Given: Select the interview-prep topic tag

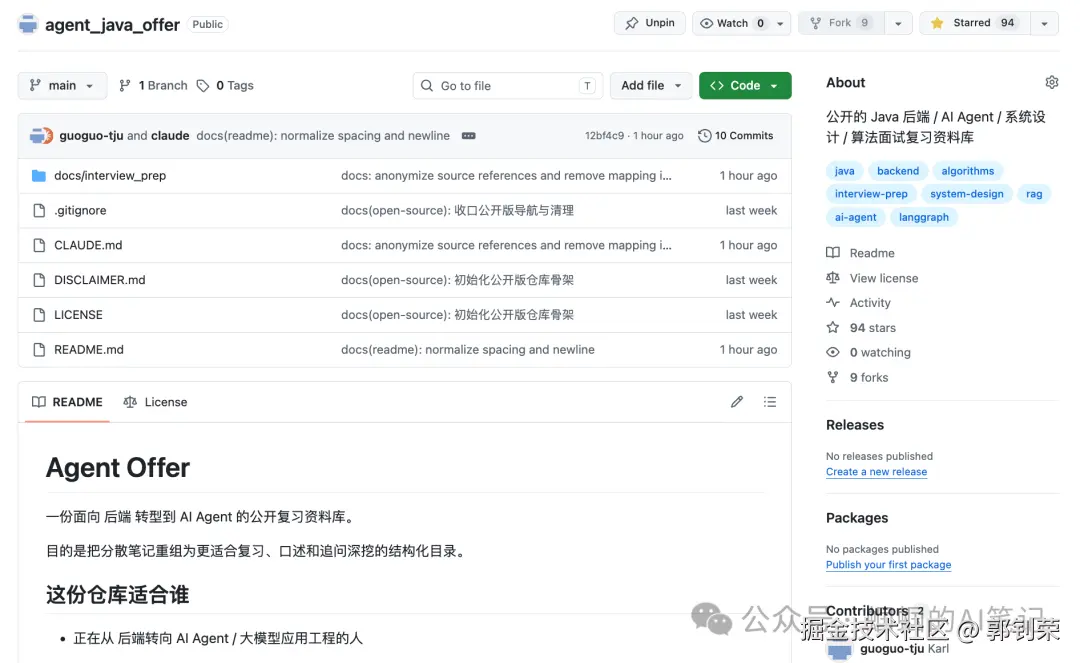Looking at the screenshot, I should click(871, 194).
